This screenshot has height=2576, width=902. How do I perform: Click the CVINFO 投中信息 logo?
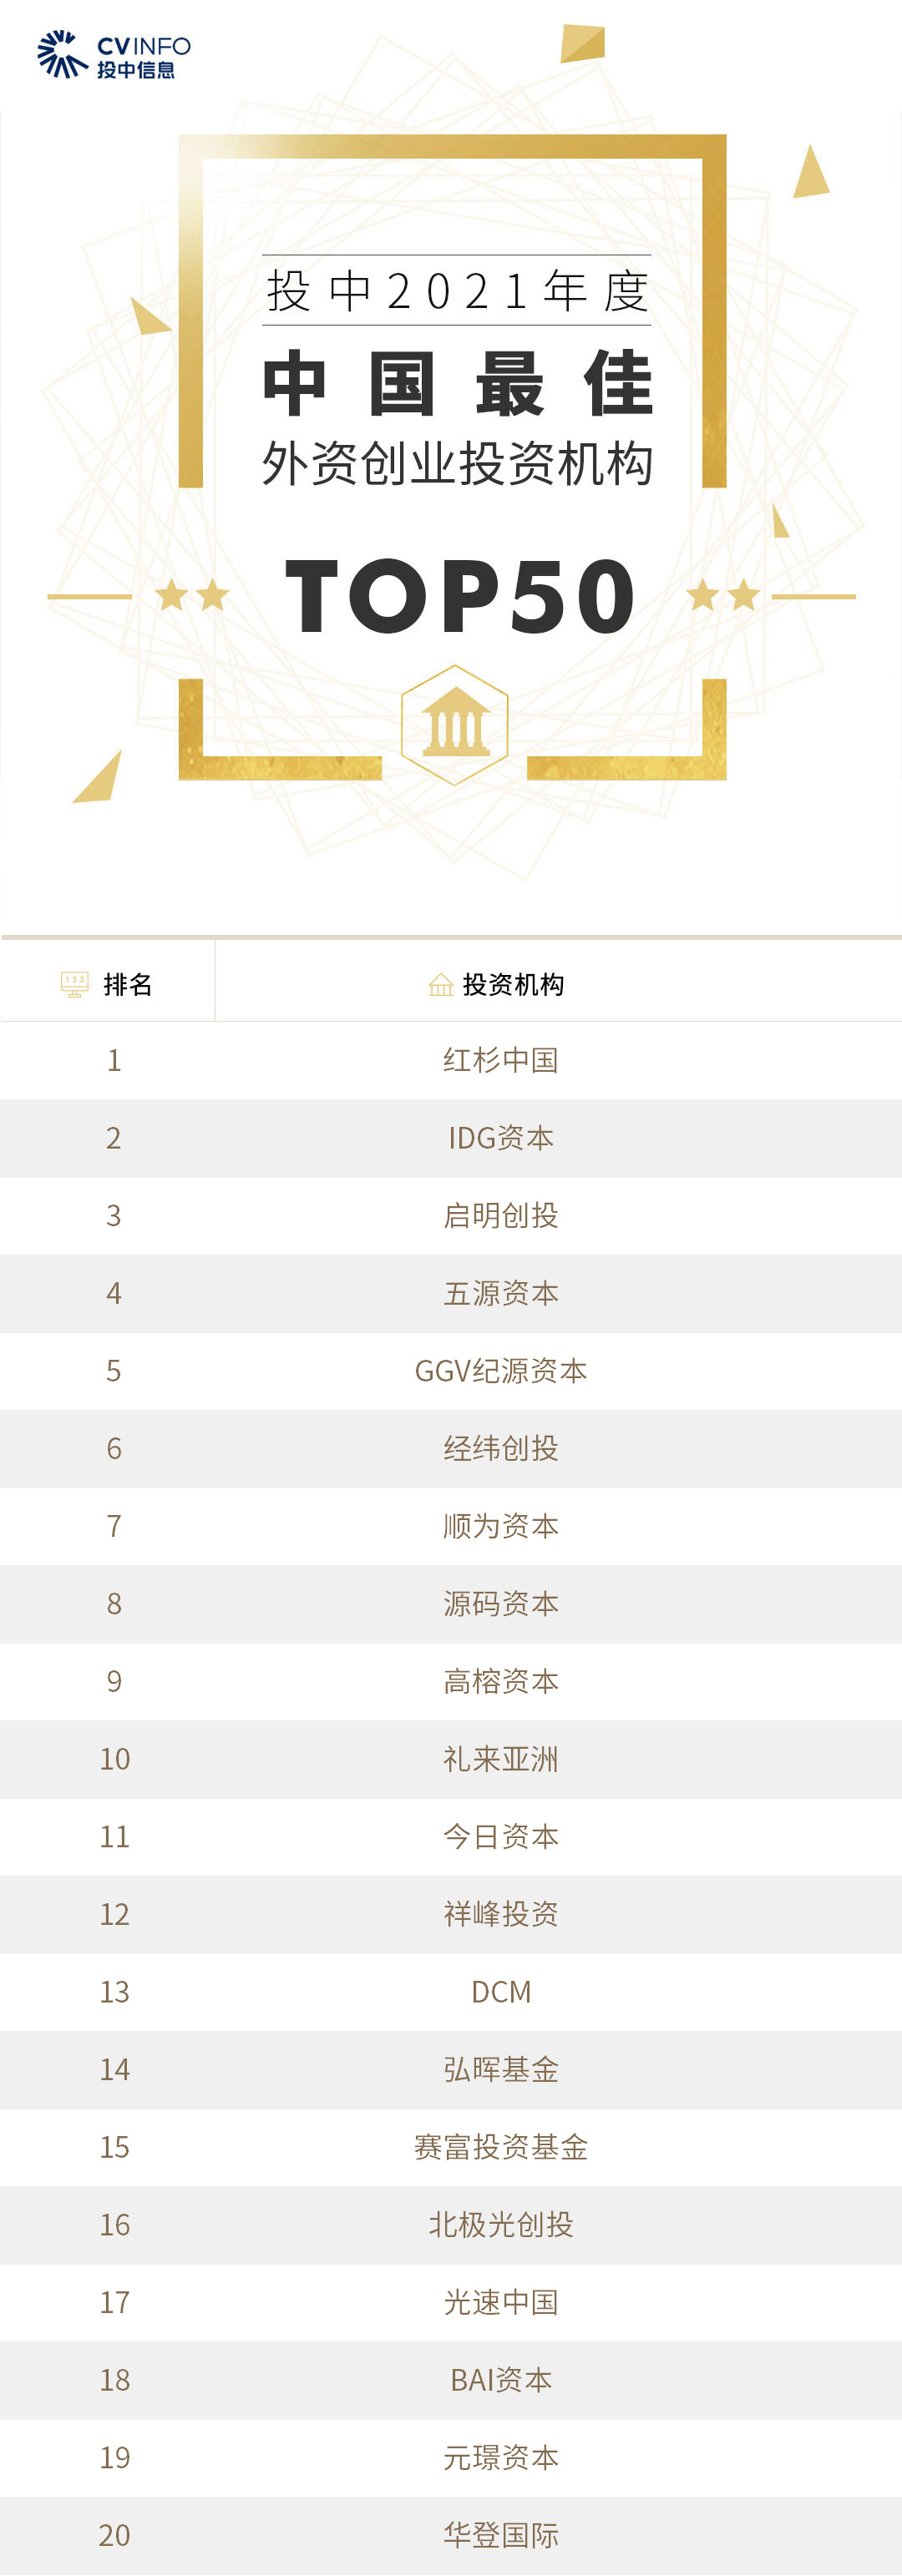coord(113,55)
